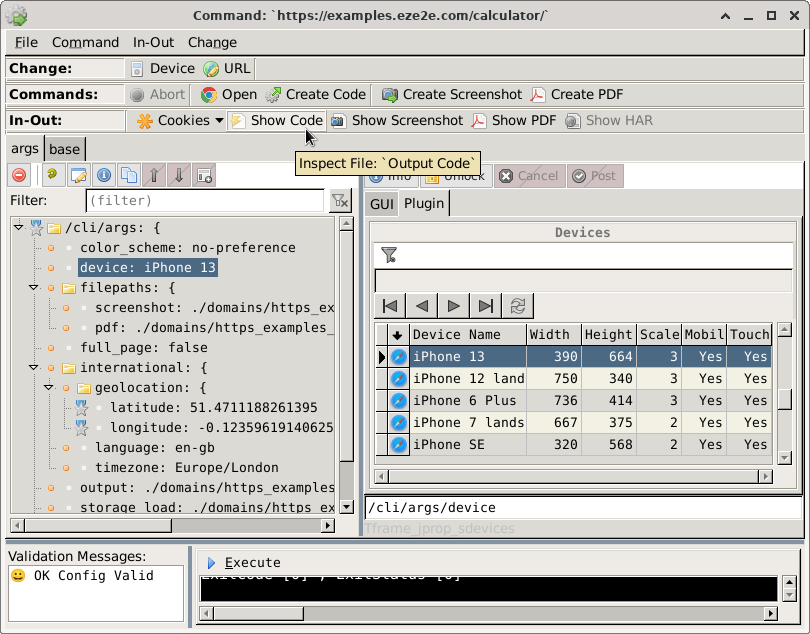Click the Device change button
Image resolution: width=810 pixels, height=634 pixels.
163,69
